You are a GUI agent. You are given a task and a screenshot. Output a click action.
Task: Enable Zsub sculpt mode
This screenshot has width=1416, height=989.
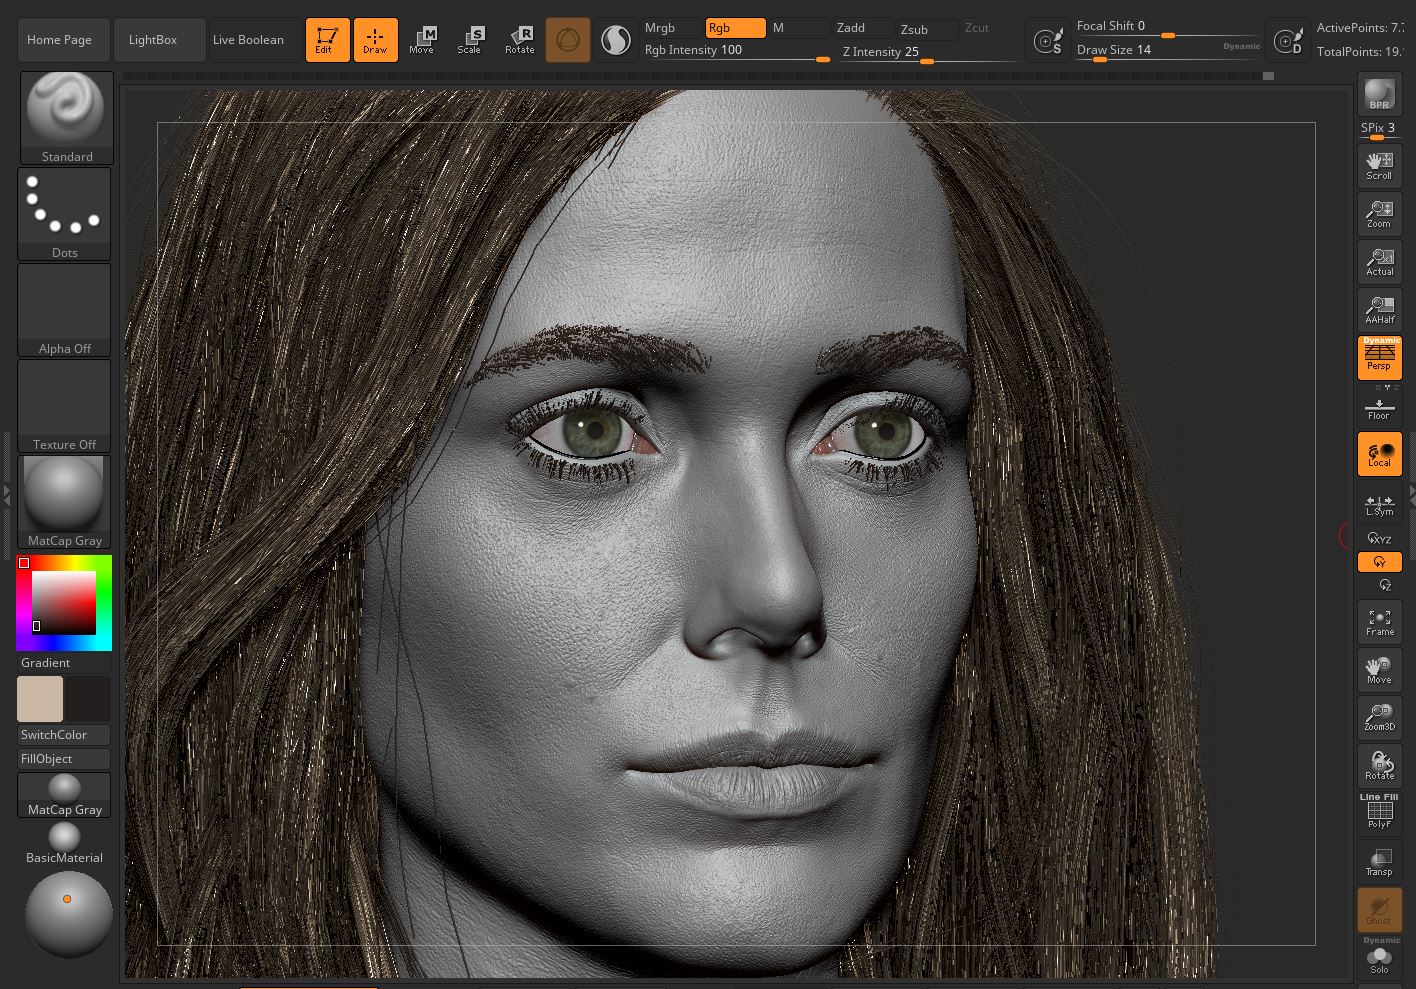(x=927, y=29)
